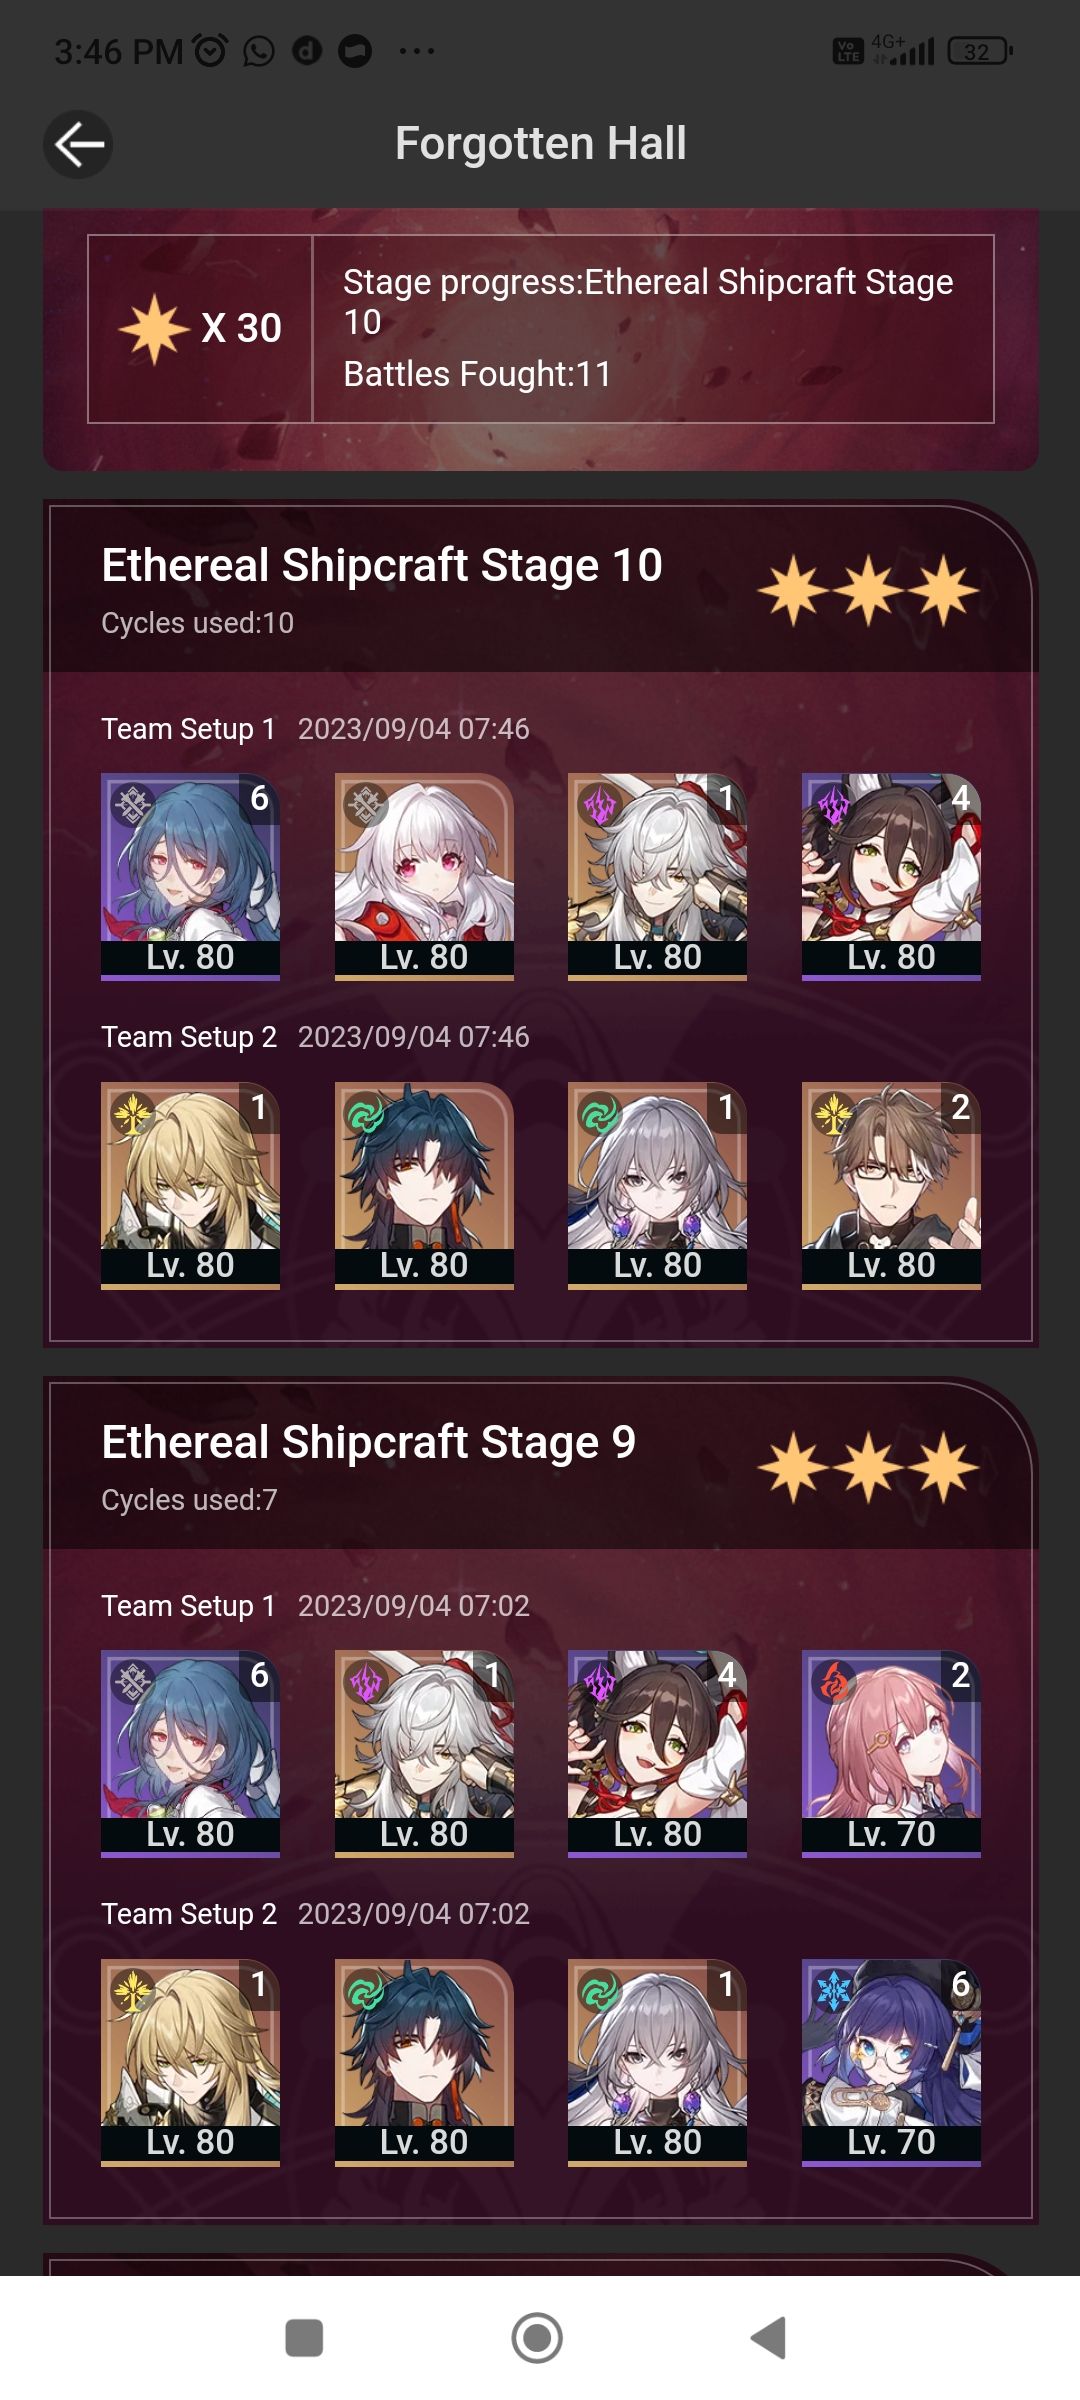Tap the star icon beside X 30
The height and width of the screenshot is (2400, 1080).
tap(154, 329)
